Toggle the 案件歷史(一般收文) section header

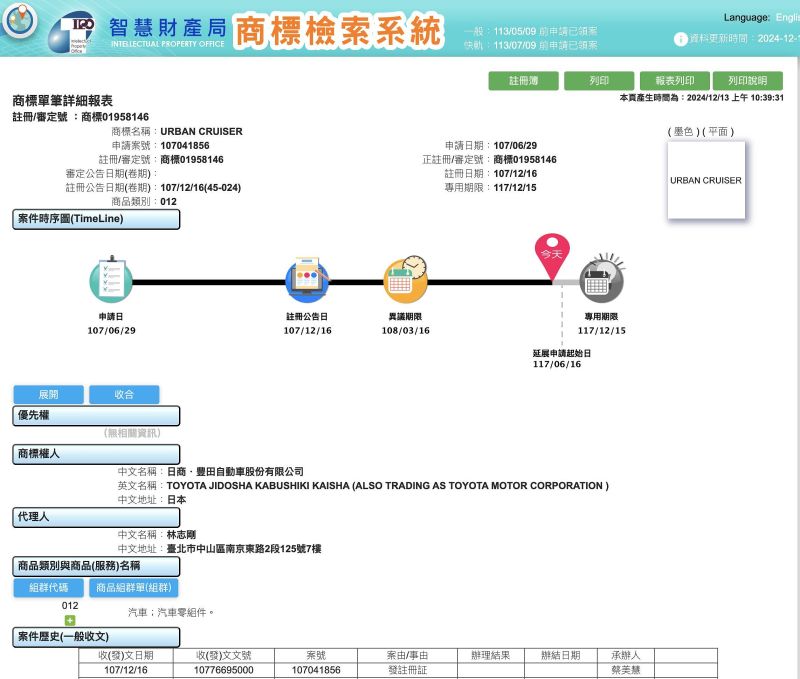96,637
